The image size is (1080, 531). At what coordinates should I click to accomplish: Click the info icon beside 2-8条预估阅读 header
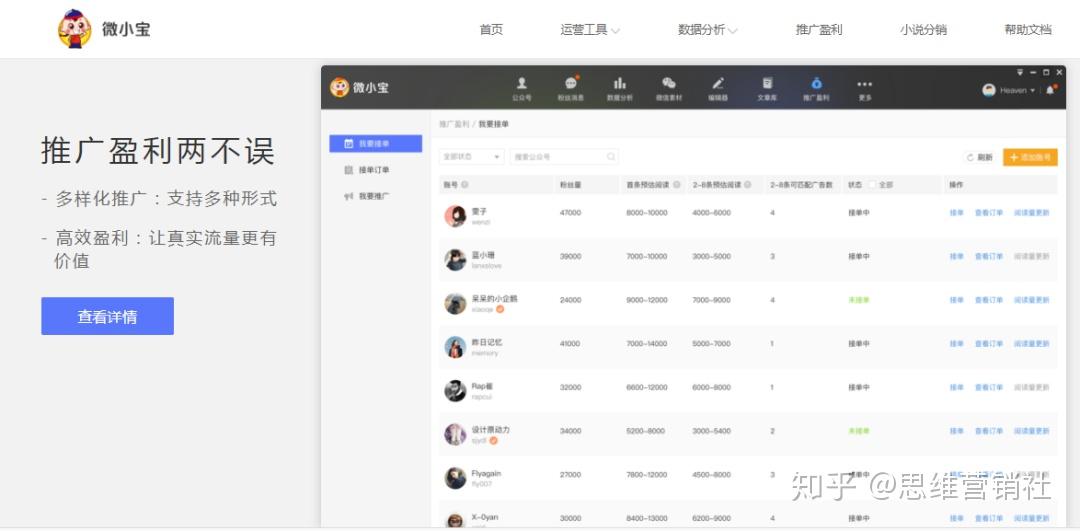pos(747,185)
